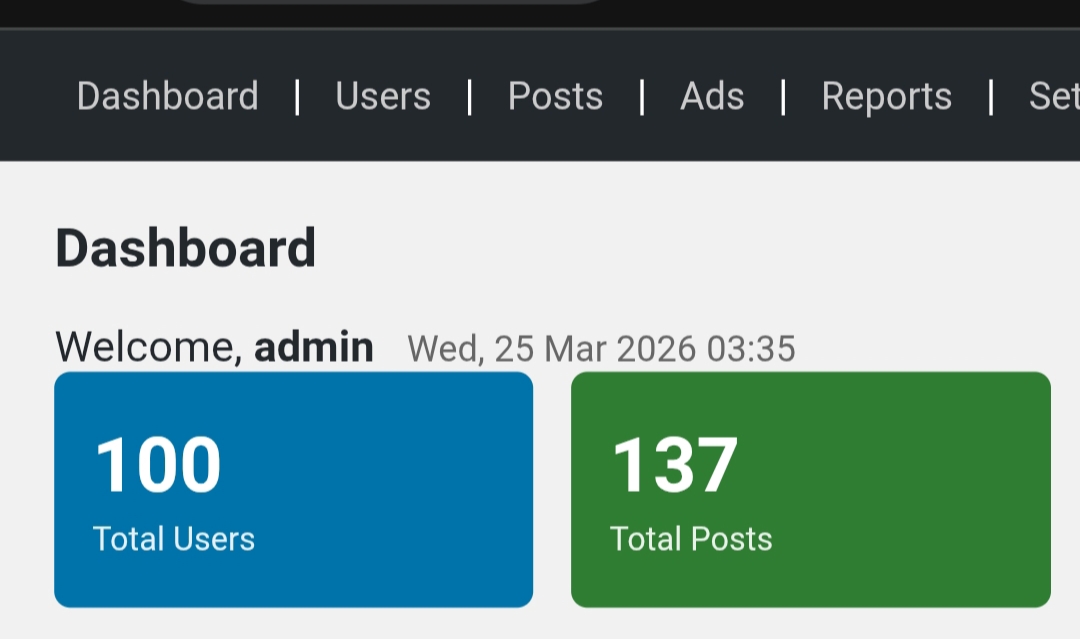Click the divider between Ads and Reports
This screenshot has height=639, width=1080.
pyautogui.click(x=783, y=98)
